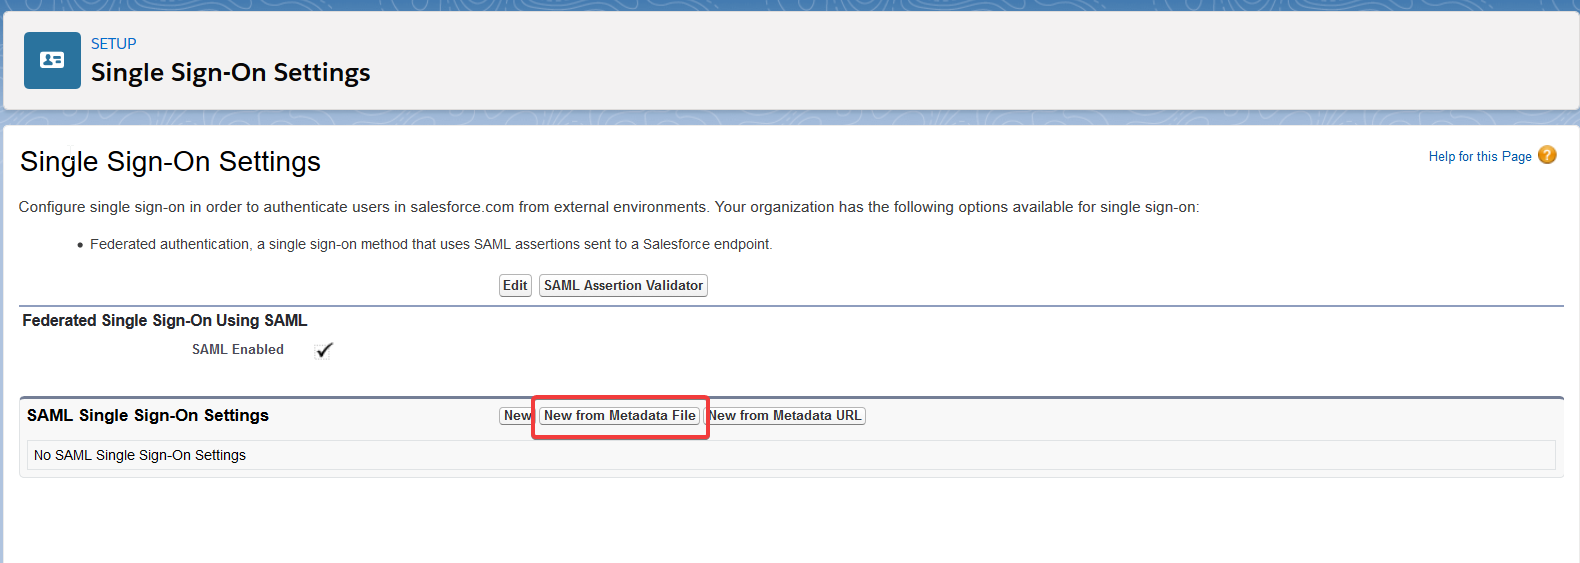Click the New button for SAML settings
The height and width of the screenshot is (563, 1580).
516,416
